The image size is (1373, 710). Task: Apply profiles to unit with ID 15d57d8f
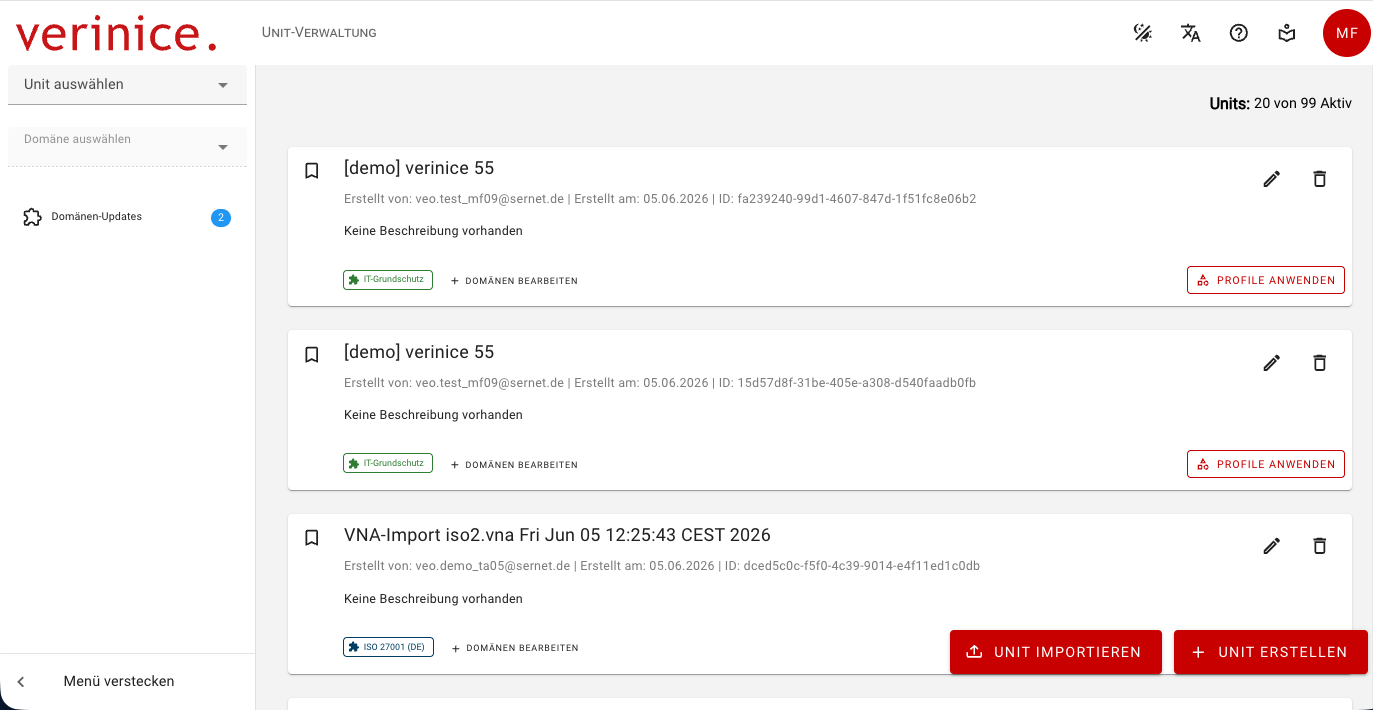tap(1266, 464)
